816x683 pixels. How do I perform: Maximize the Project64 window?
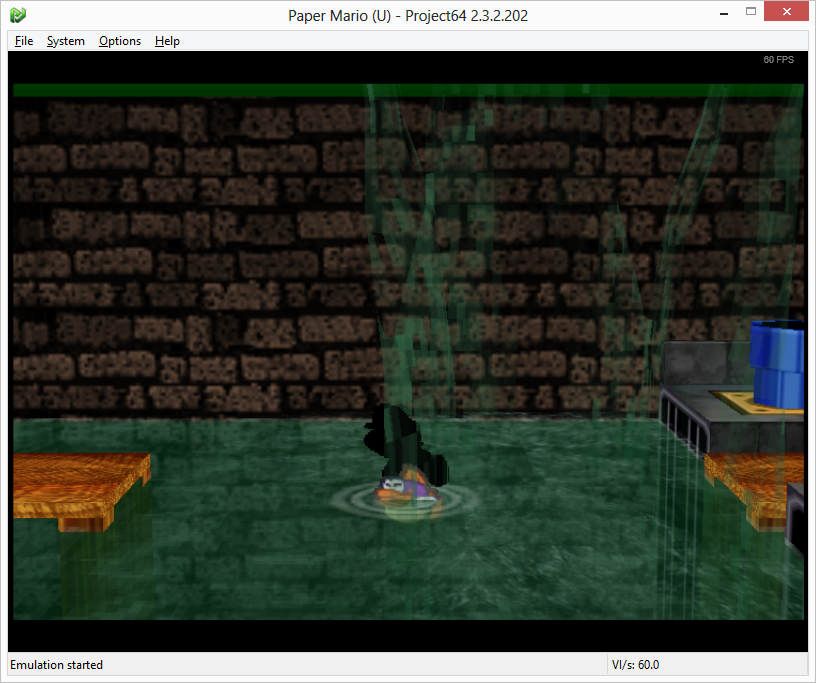coord(751,11)
